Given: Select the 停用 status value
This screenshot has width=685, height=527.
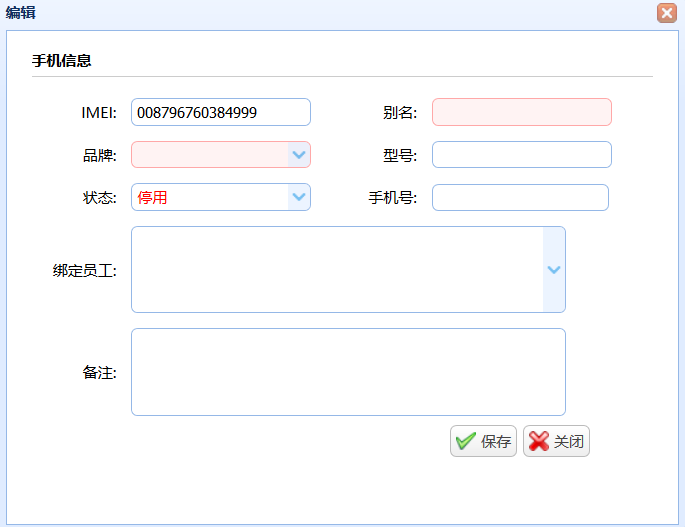Looking at the screenshot, I should pyautogui.click(x=152, y=198).
